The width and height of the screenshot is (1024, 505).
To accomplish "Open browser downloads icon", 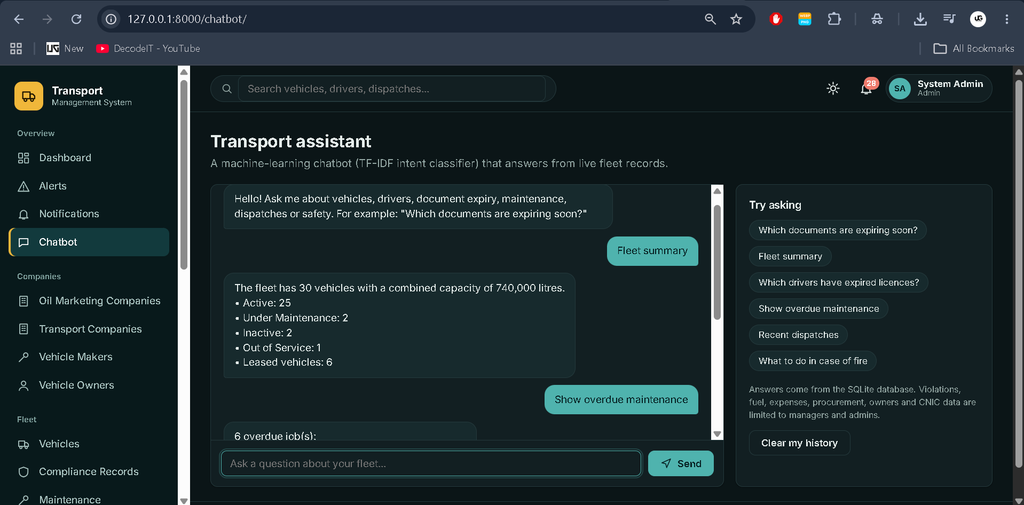I will (x=920, y=19).
